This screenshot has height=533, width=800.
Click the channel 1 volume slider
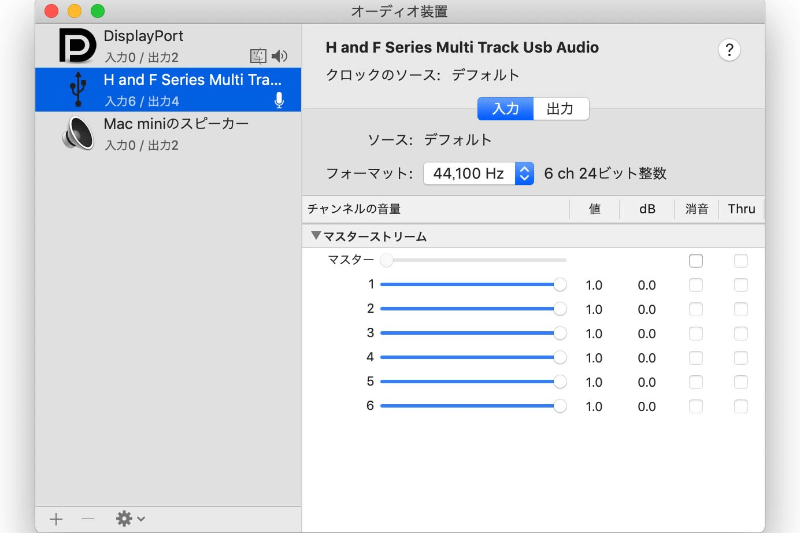pos(473,284)
